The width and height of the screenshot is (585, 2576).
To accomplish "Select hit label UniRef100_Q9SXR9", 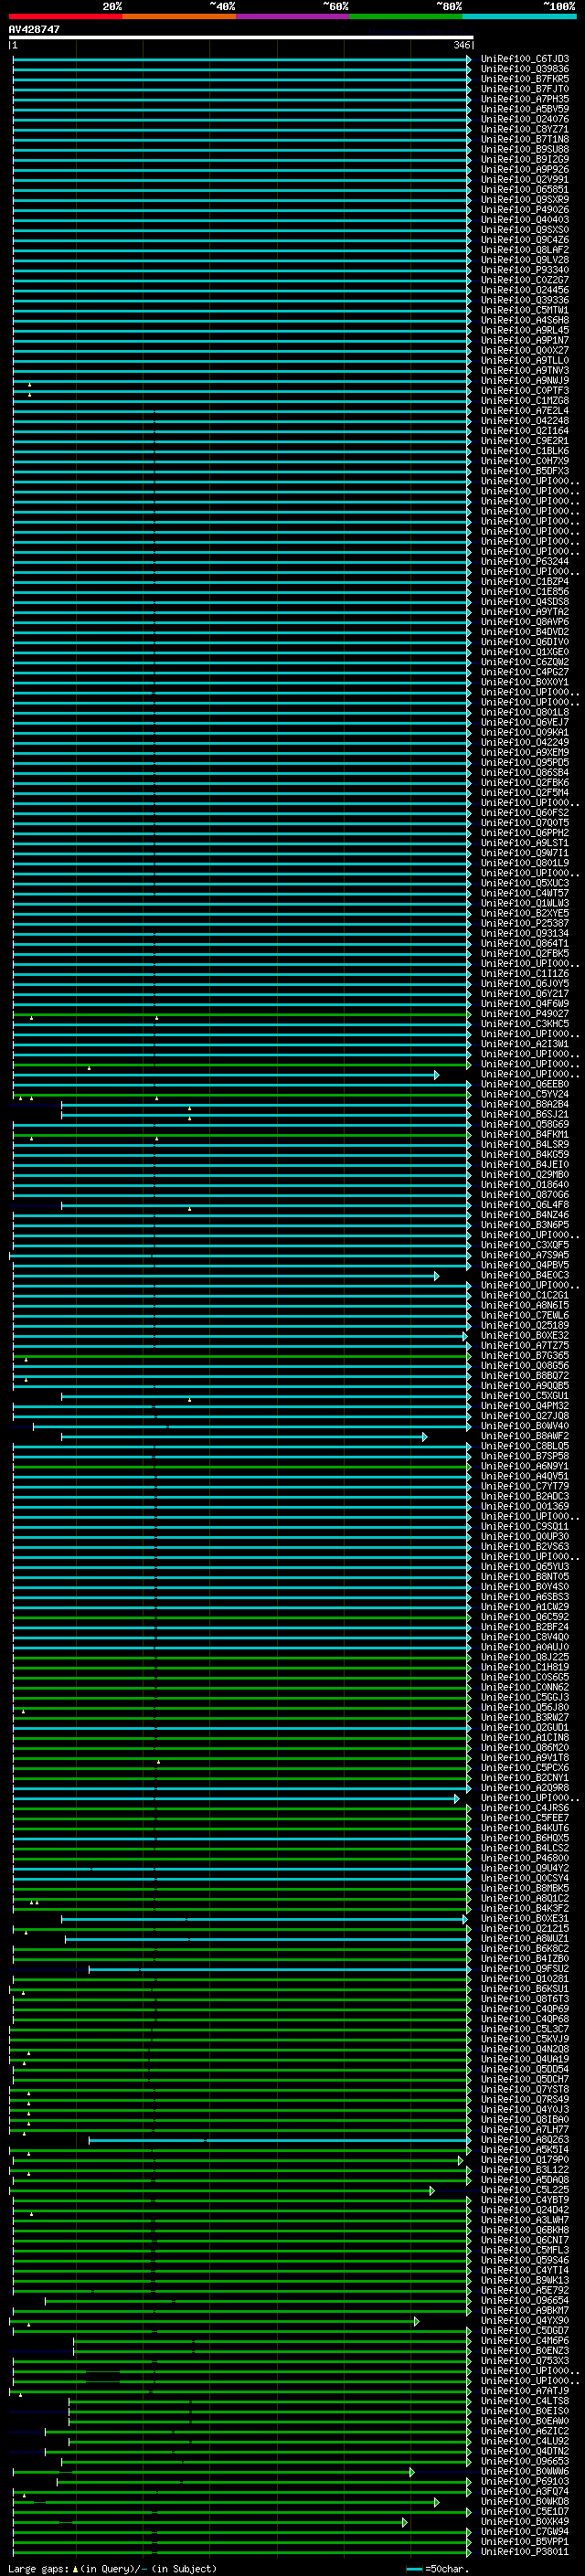I will [x=525, y=200].
